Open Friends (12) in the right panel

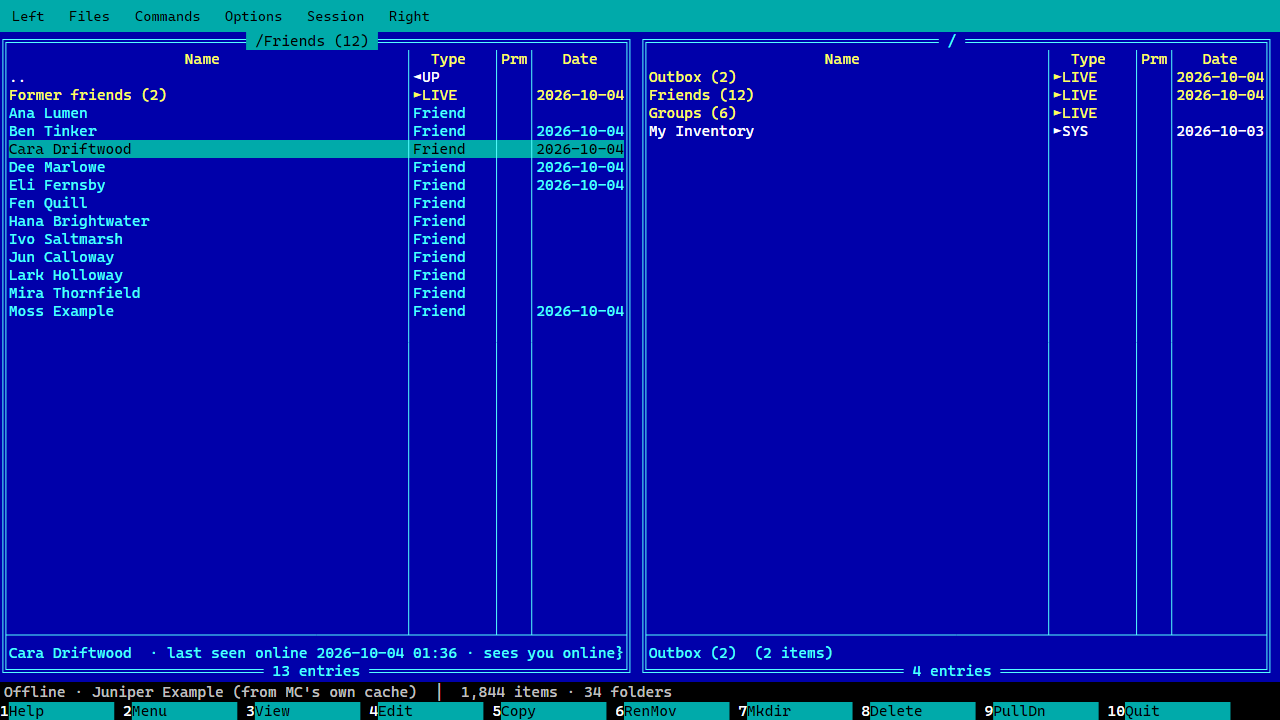coord(956,95)
